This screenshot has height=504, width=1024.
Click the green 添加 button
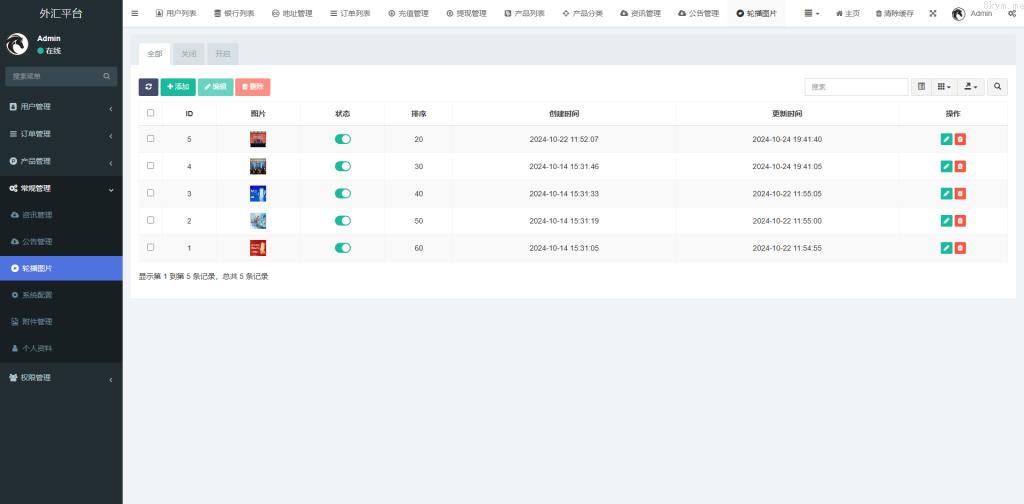[178, 87]
